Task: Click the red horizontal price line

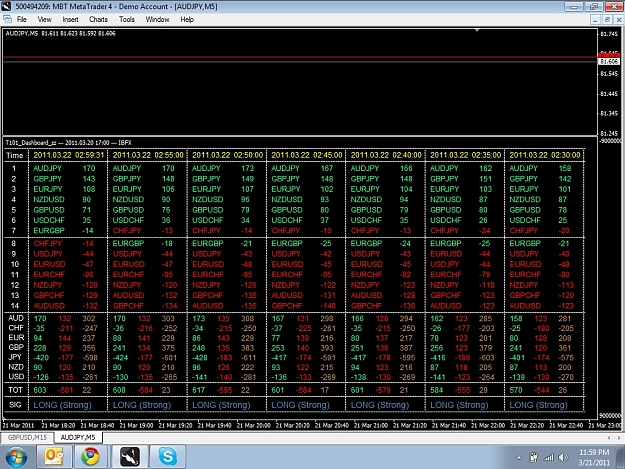Action: 299,57
